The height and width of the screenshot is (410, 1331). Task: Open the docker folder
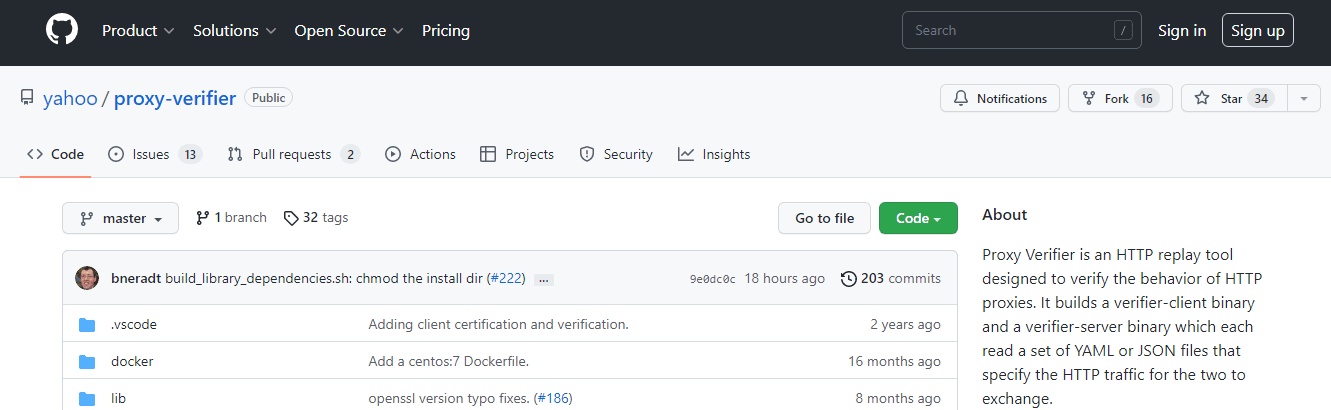point(132,361)
